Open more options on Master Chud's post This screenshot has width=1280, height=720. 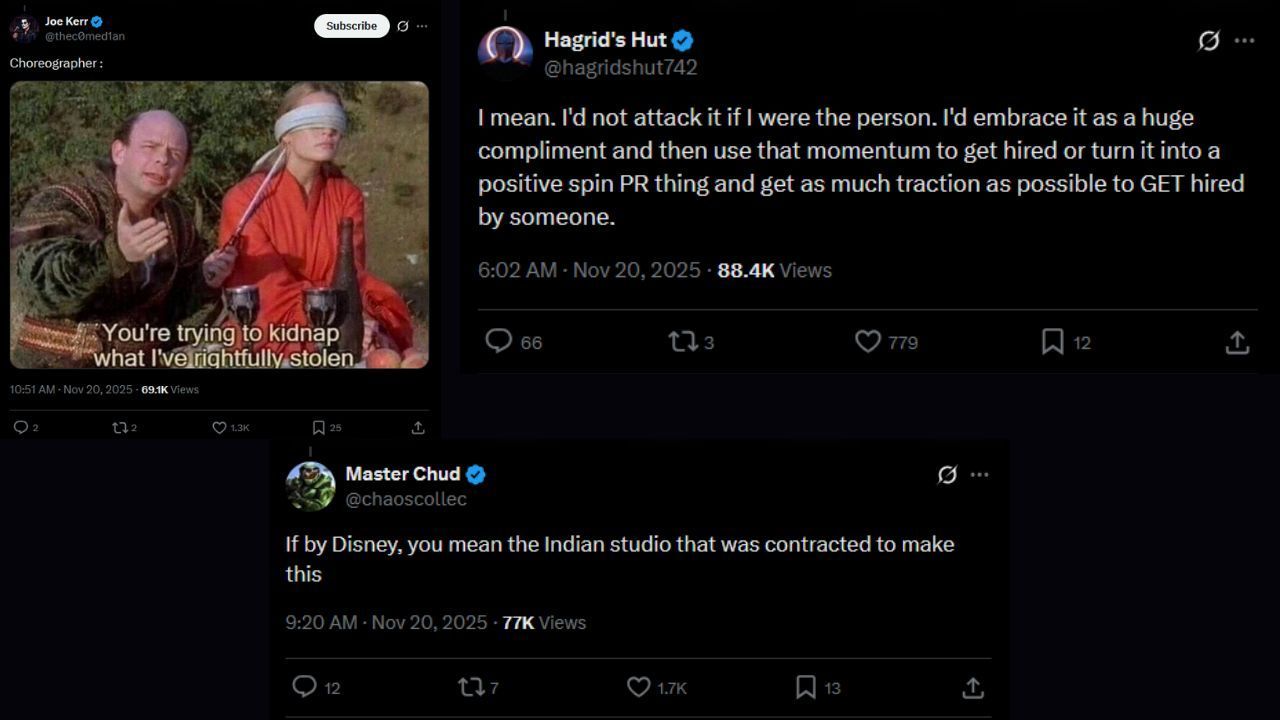[x=979, y=475]
